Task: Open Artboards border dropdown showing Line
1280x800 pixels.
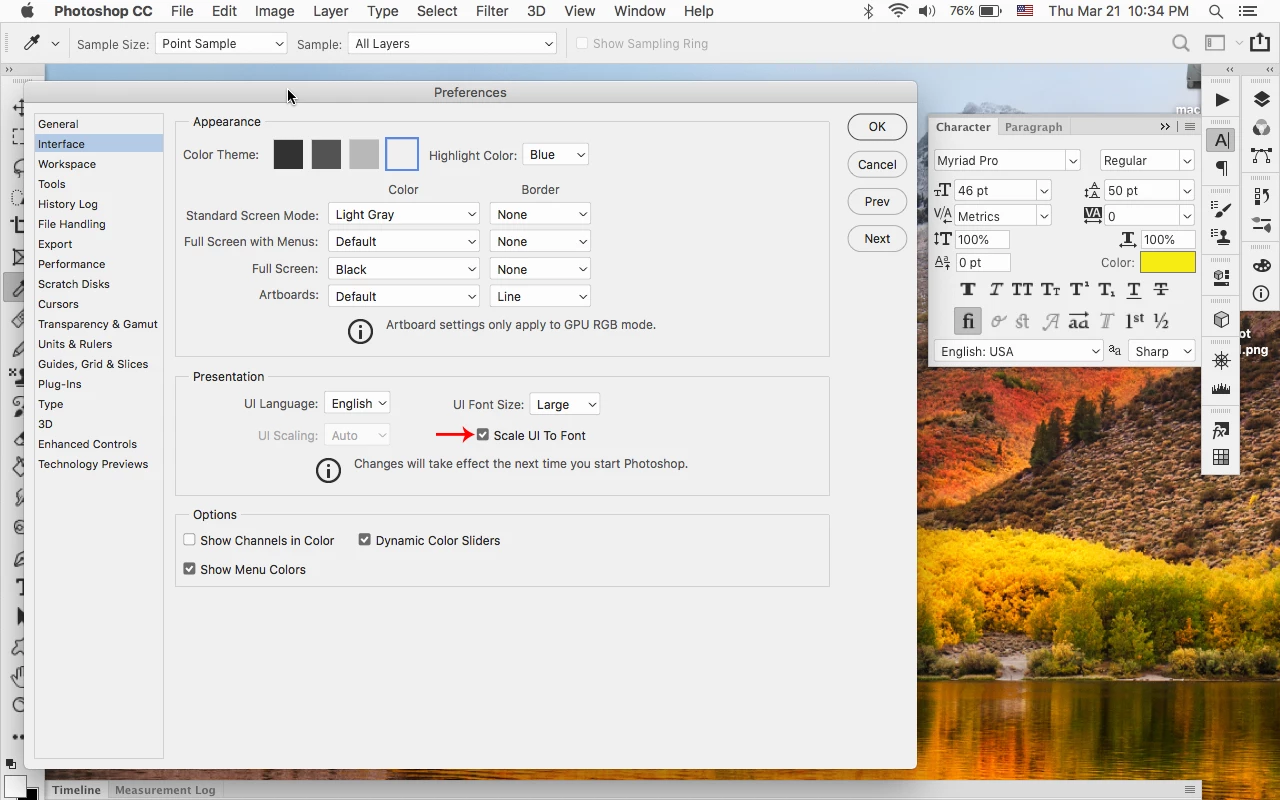Action: click(x=540, y=296)
